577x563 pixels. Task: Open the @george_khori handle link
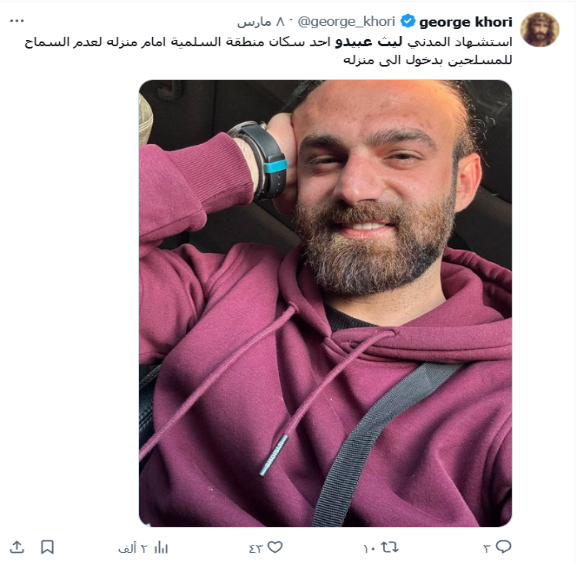(x=346, y=22)
